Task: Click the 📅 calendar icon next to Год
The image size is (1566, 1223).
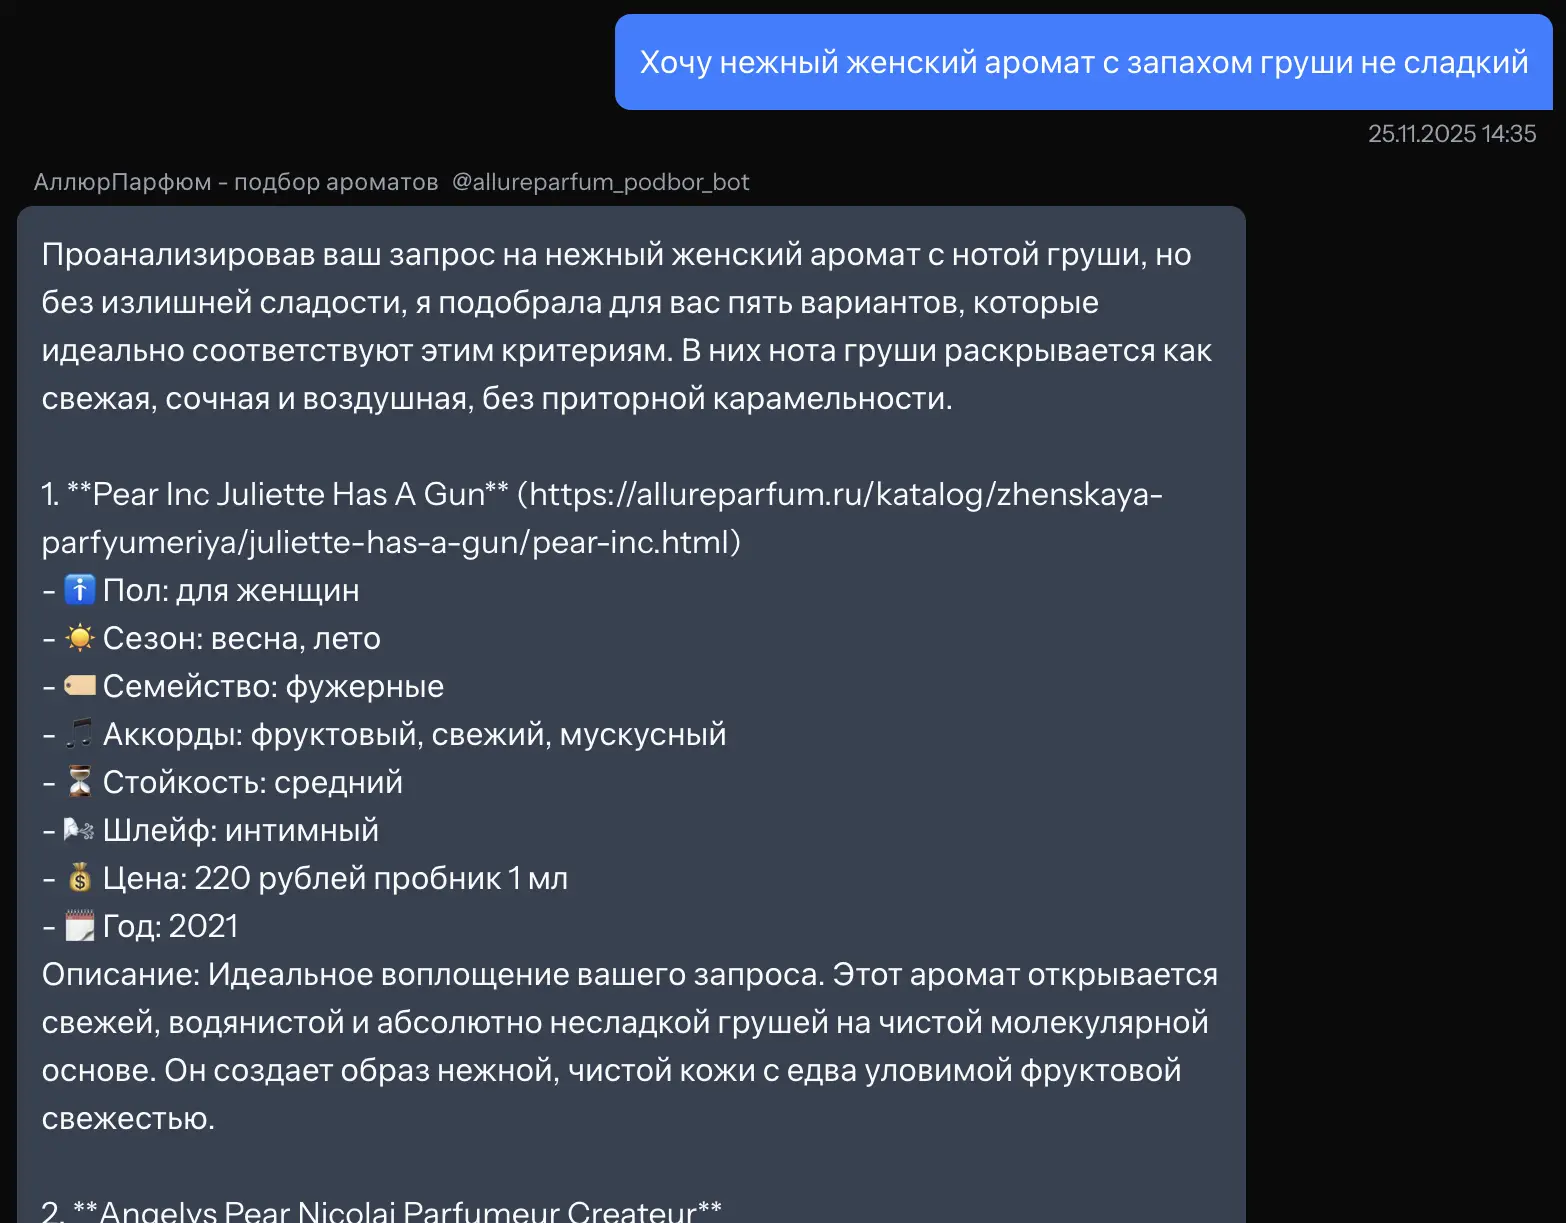Action: 80,925
